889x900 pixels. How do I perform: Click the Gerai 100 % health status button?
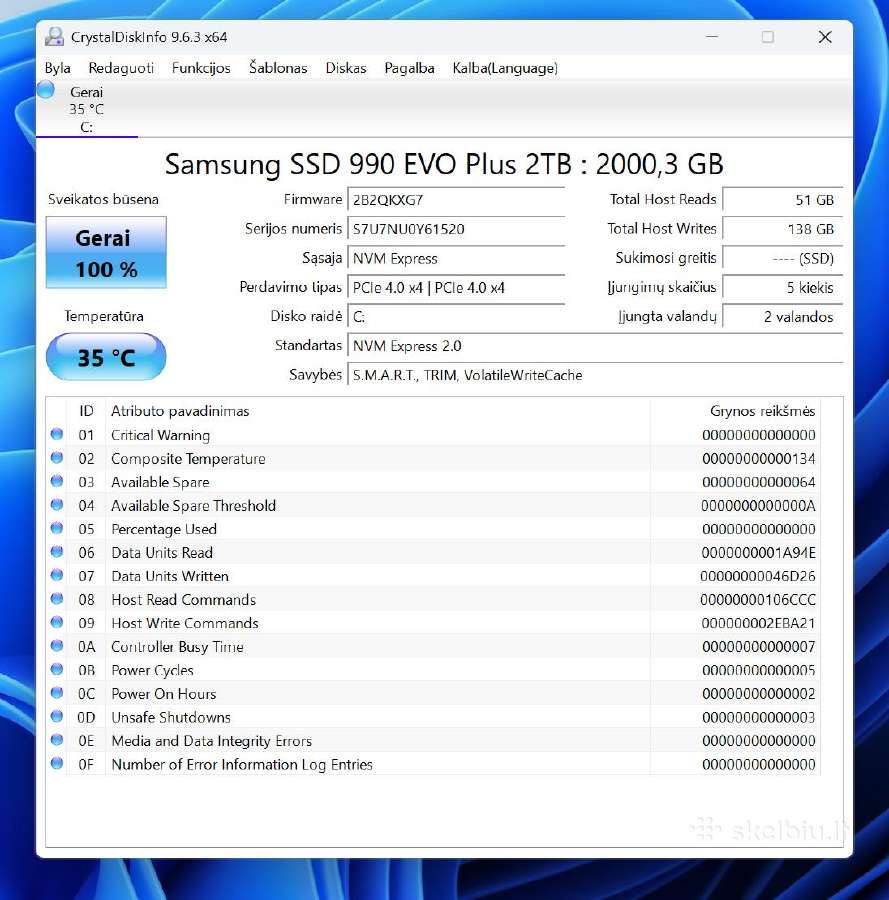pos(106,253)
